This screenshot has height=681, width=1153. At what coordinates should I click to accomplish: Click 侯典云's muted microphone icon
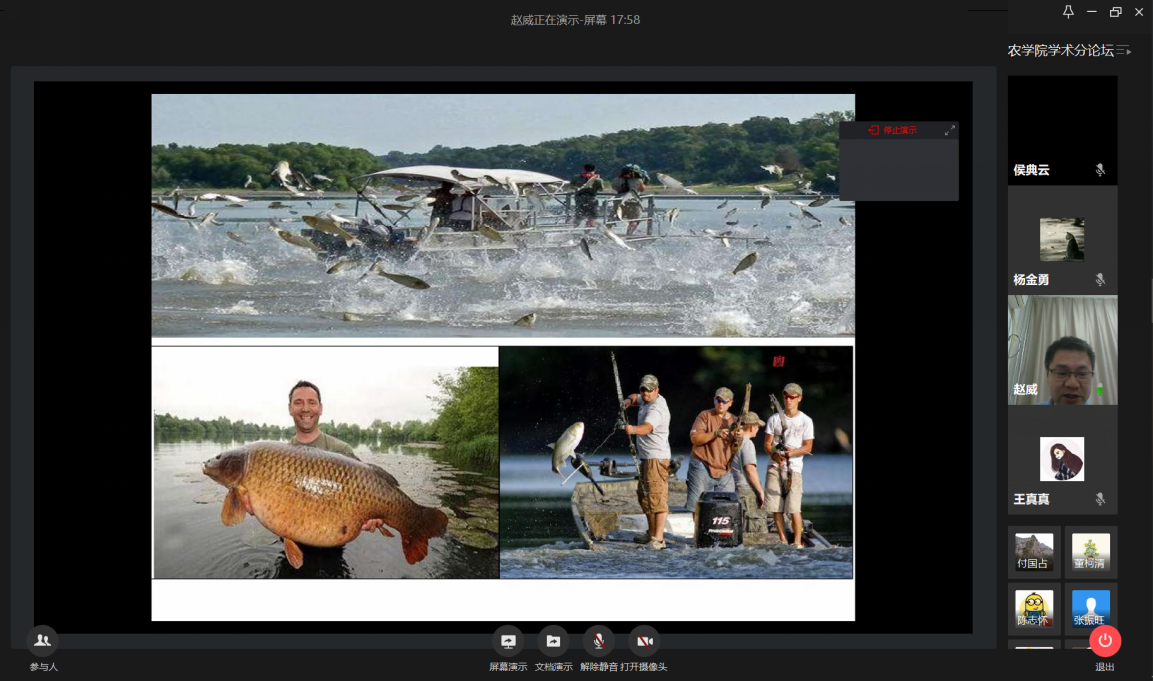pos(1100,170)
